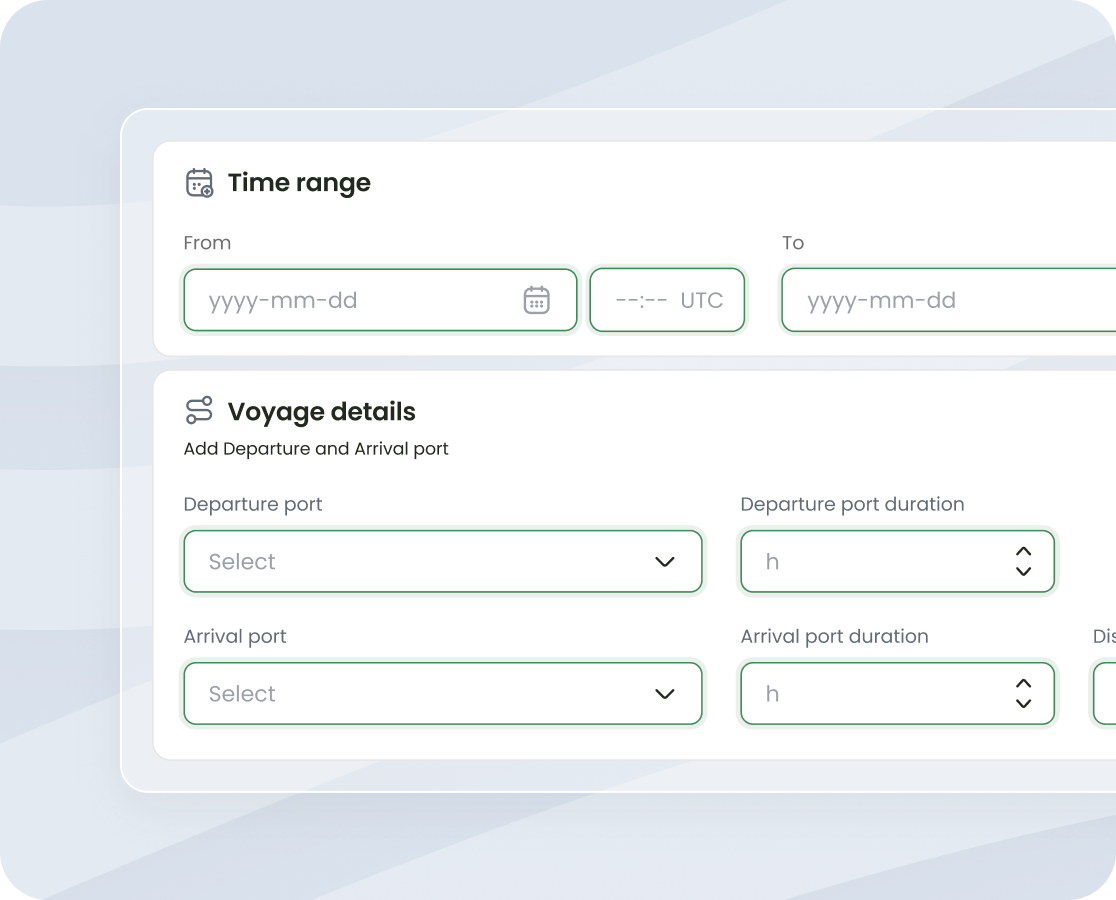This screenshot has width=1116, height=900.
Task: Decrease Departure port duration with down arrow
Action: click(1023, 572)
